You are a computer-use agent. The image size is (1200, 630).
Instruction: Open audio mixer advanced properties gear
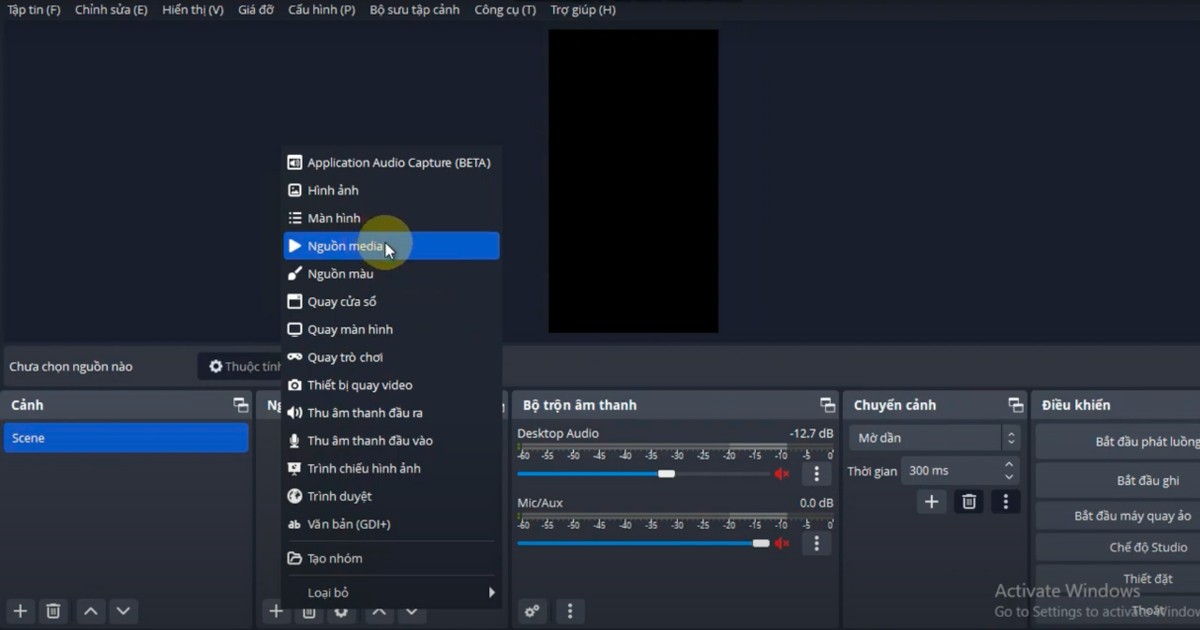tap(532, 611)
